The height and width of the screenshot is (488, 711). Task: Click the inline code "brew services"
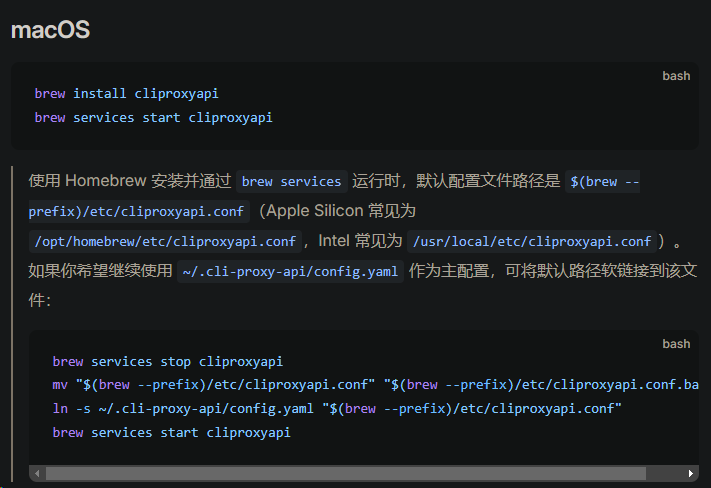[292, 182]
